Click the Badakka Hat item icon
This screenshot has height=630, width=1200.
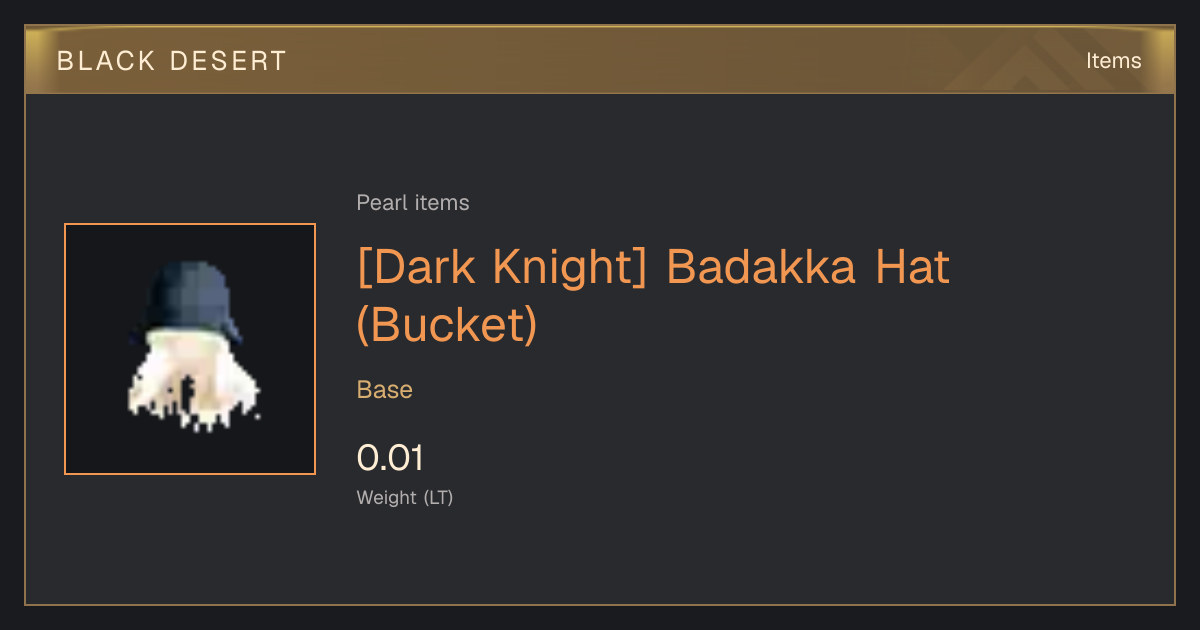[x=190, y=349]
